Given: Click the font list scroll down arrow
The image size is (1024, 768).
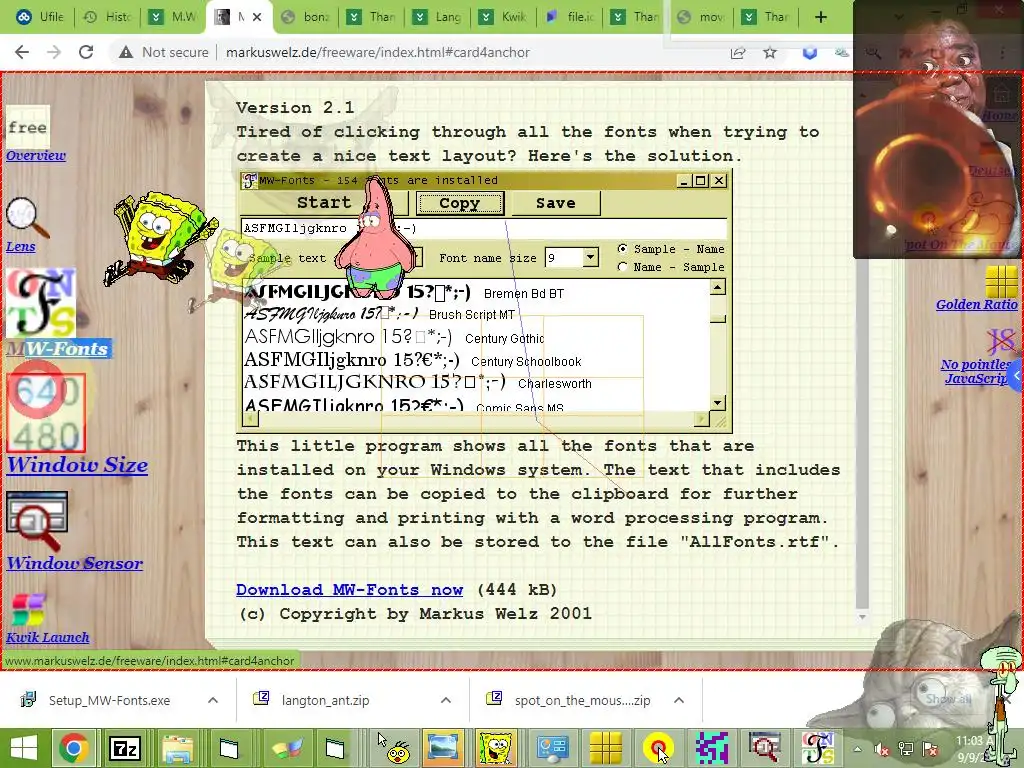Looking at the screenshot, I should point(718,403).
